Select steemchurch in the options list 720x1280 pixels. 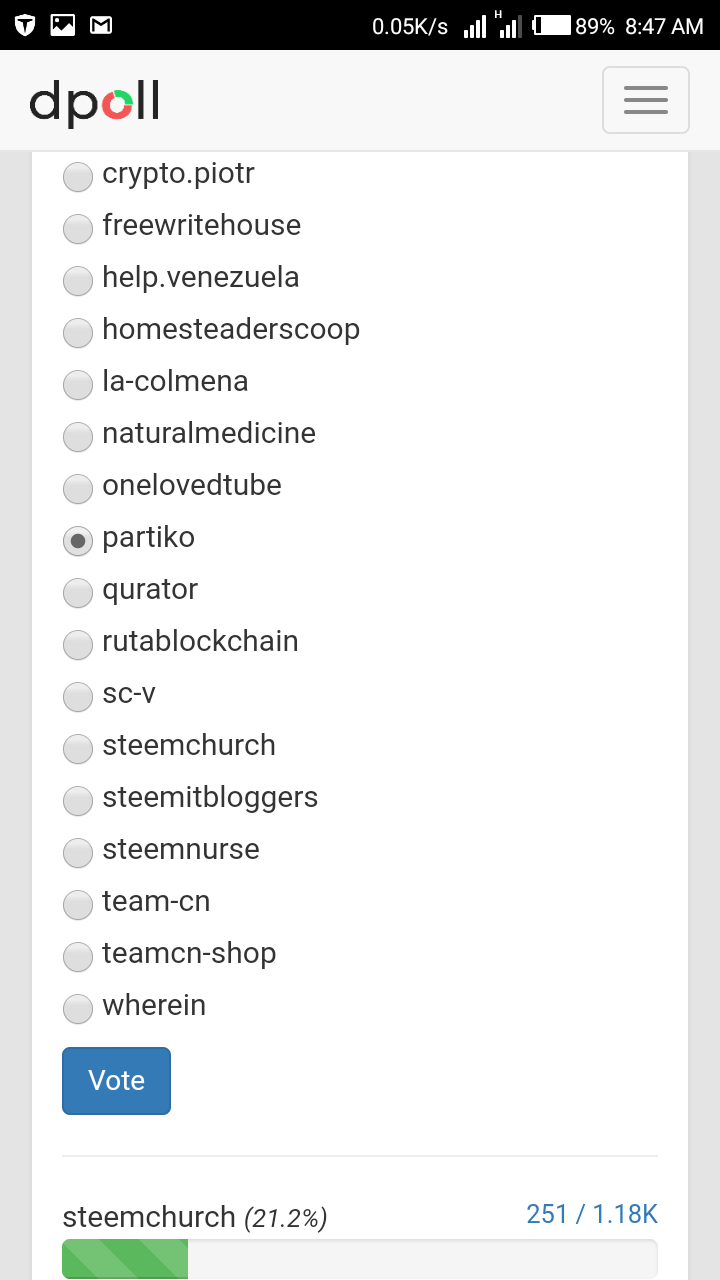click(x=77, y=750)
